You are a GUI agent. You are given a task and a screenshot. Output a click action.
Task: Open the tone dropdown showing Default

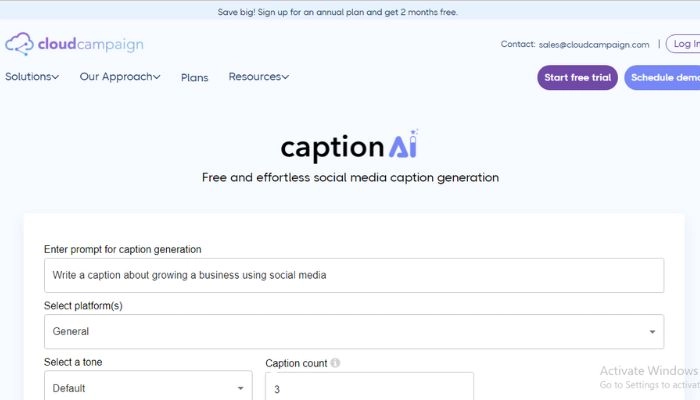tap(148, 388)
